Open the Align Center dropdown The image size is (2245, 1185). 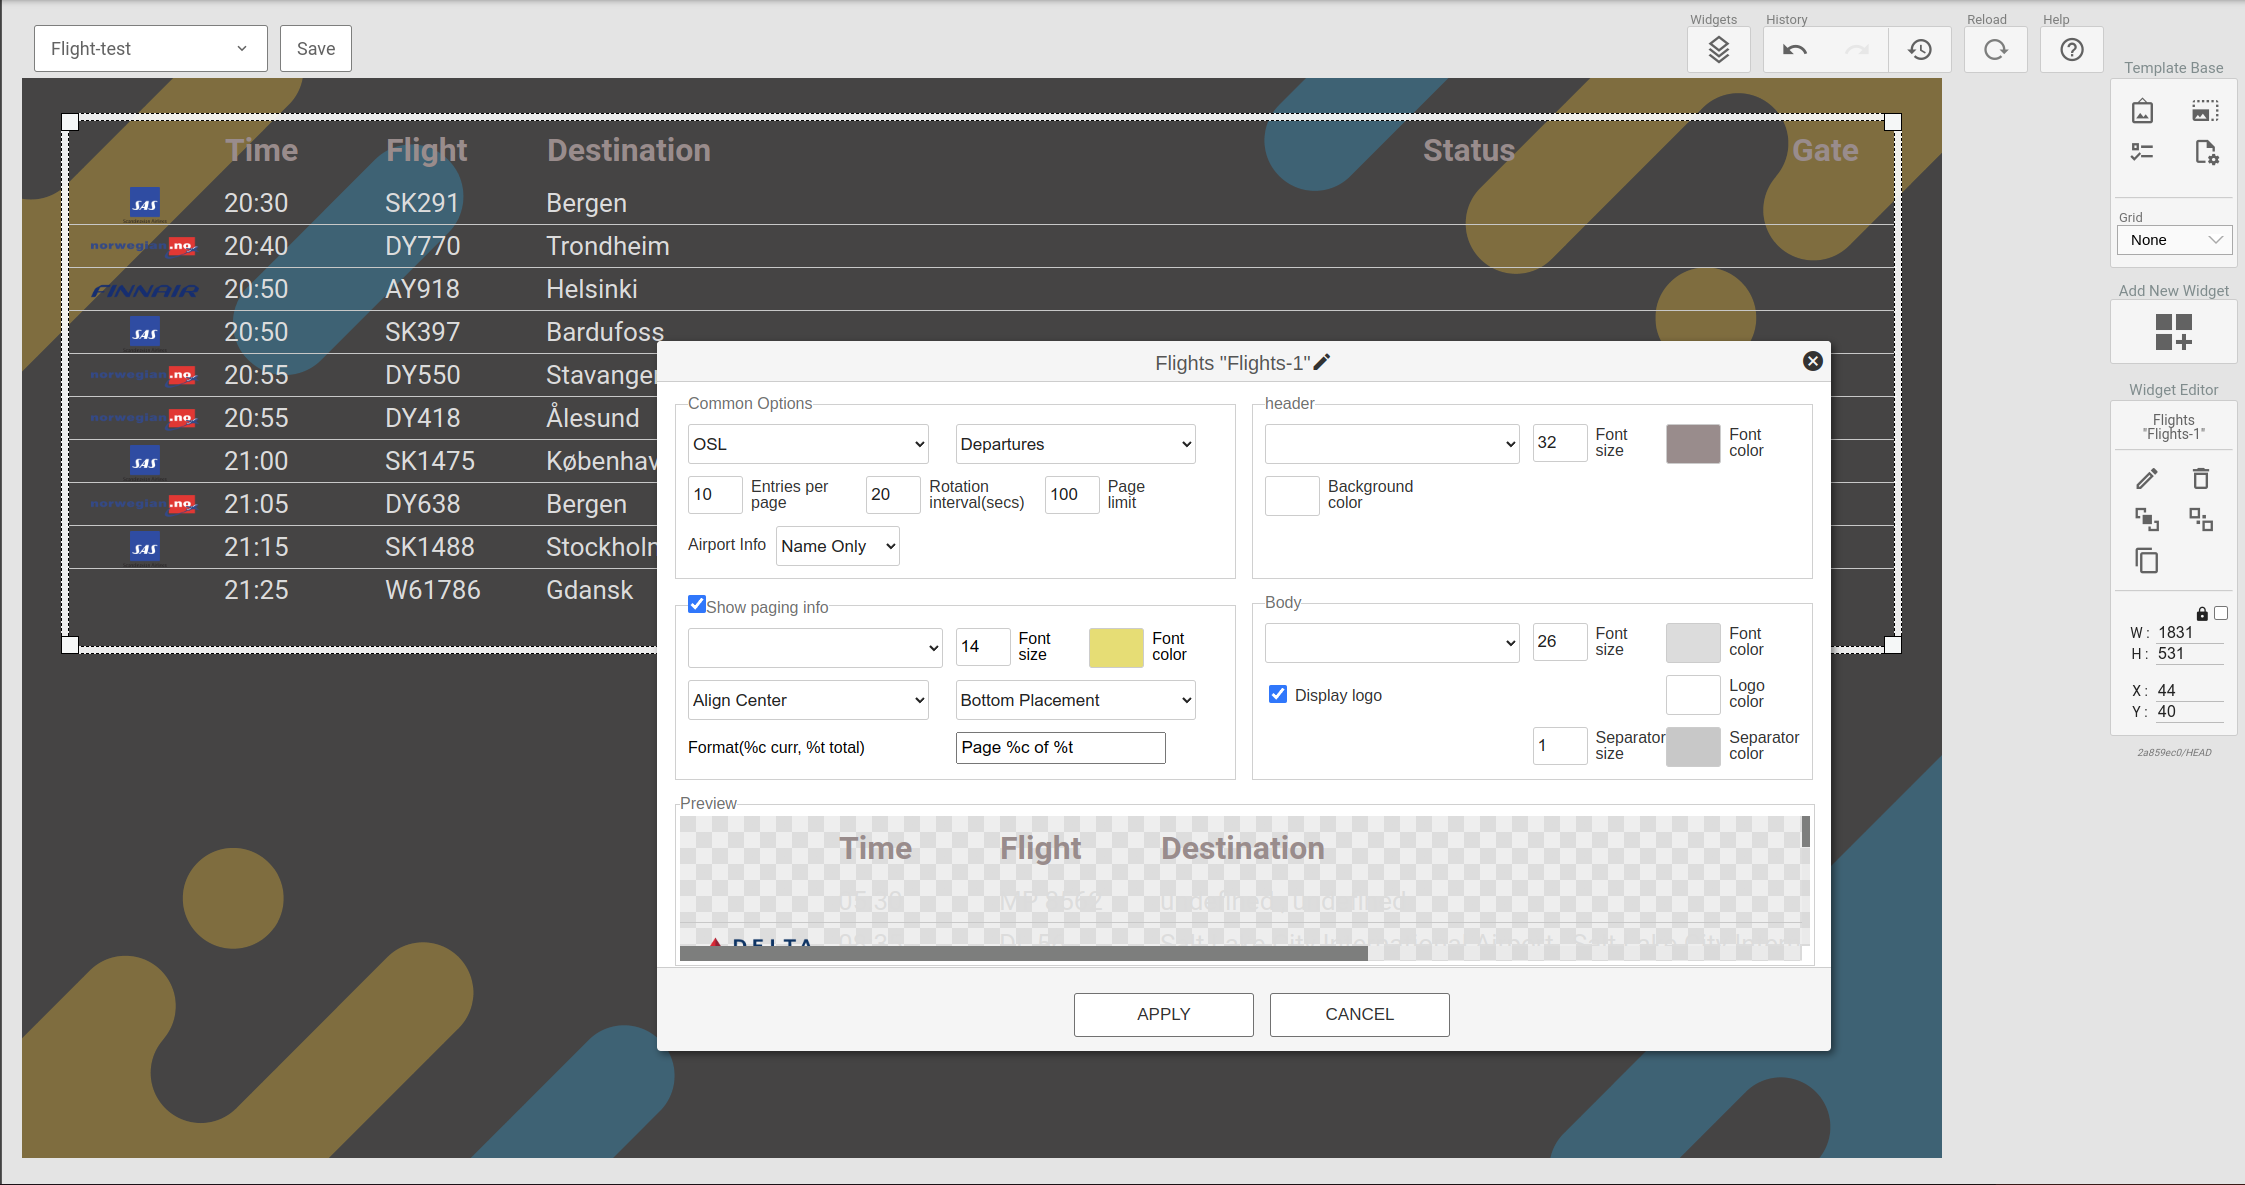808,700
